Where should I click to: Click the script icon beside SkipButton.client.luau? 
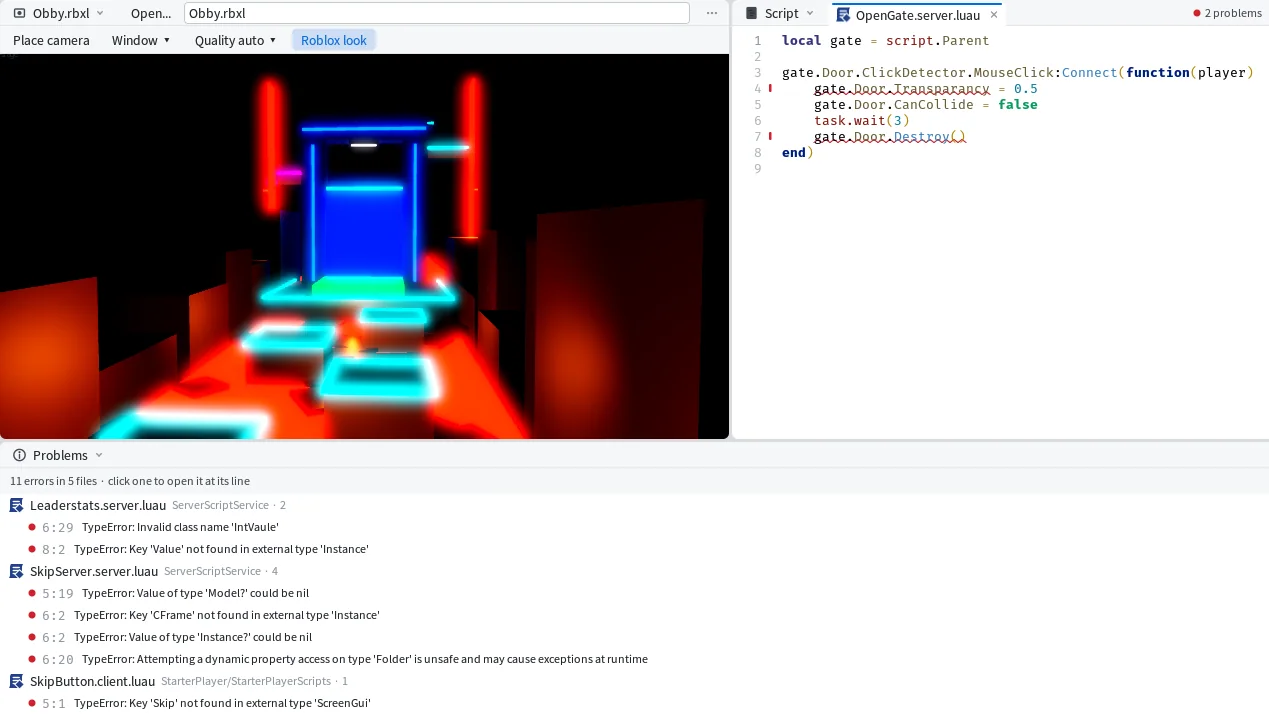pyautogui.click(x=16, y=681)
